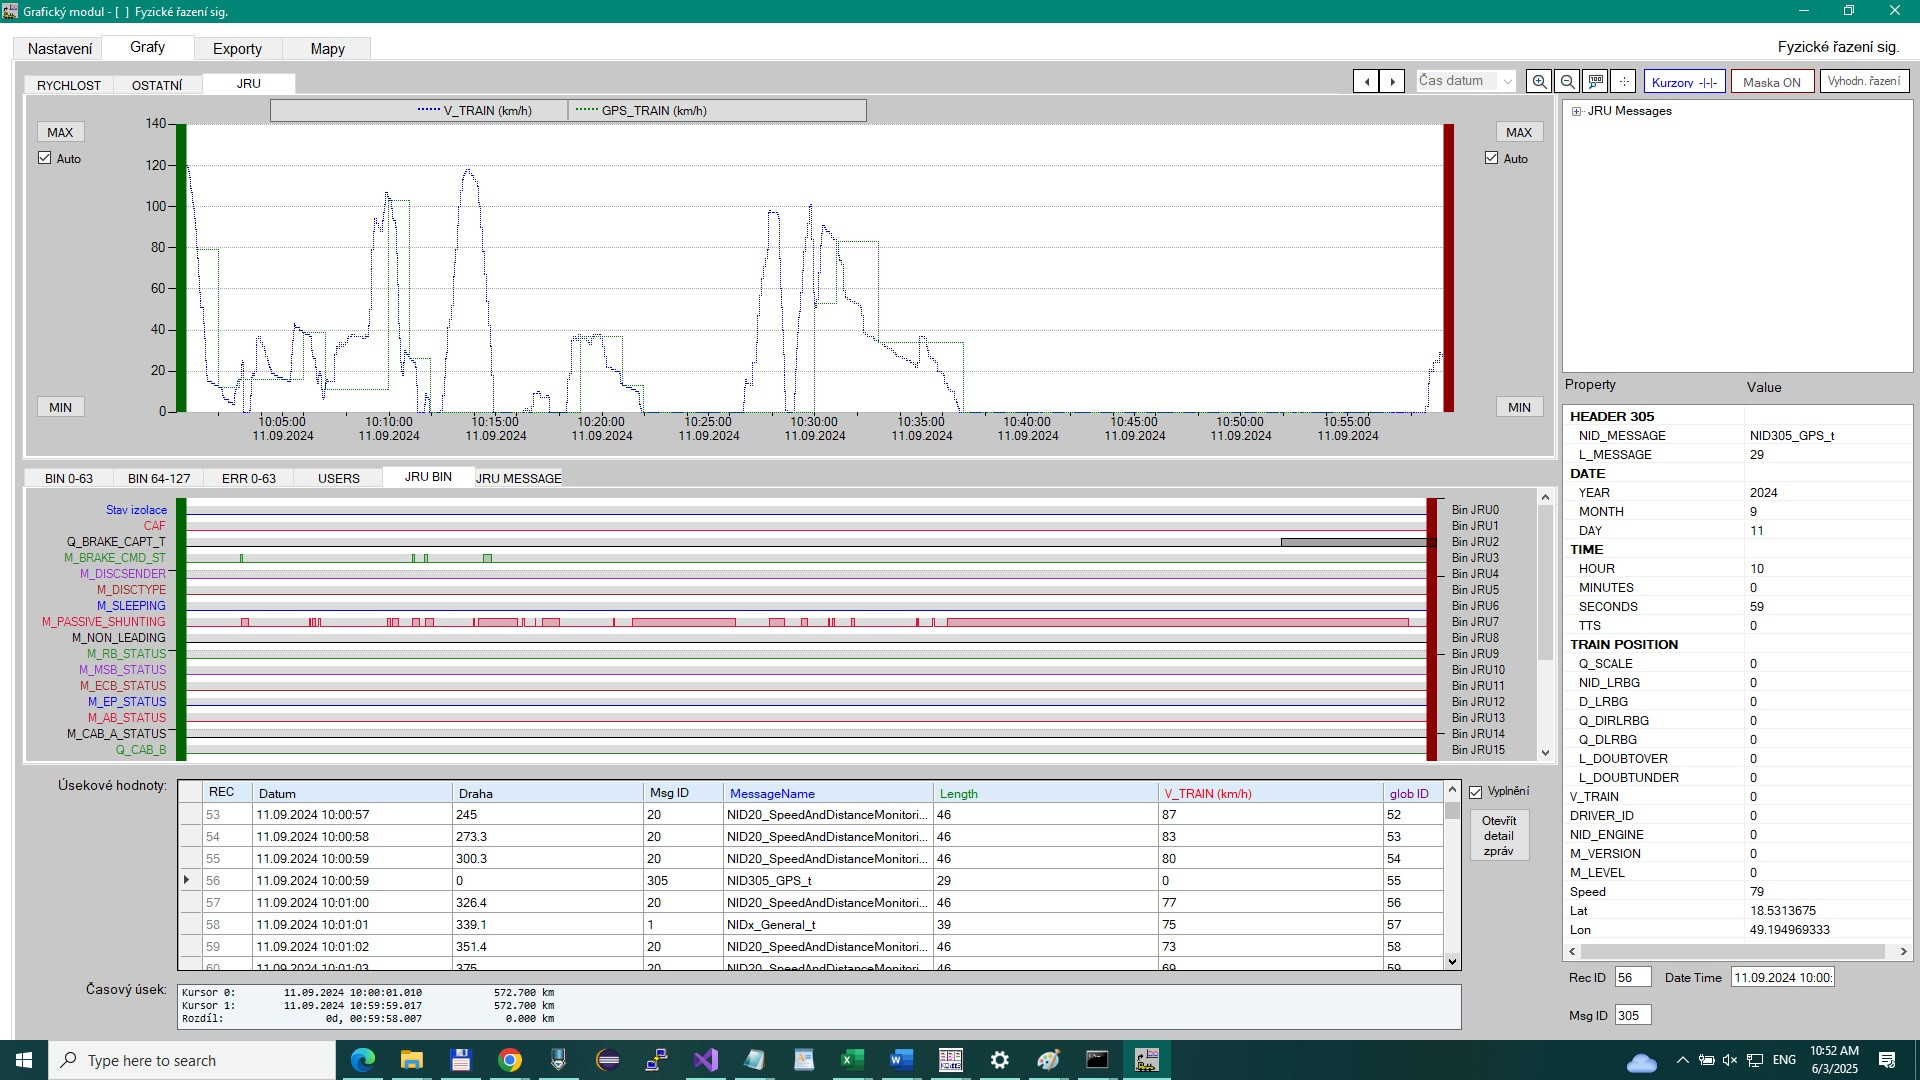Viewport: 1920px width, 1080px height.
Task: Click the crosshair cursor icon
Action: pyautogui.click(x=1623, y=82)
